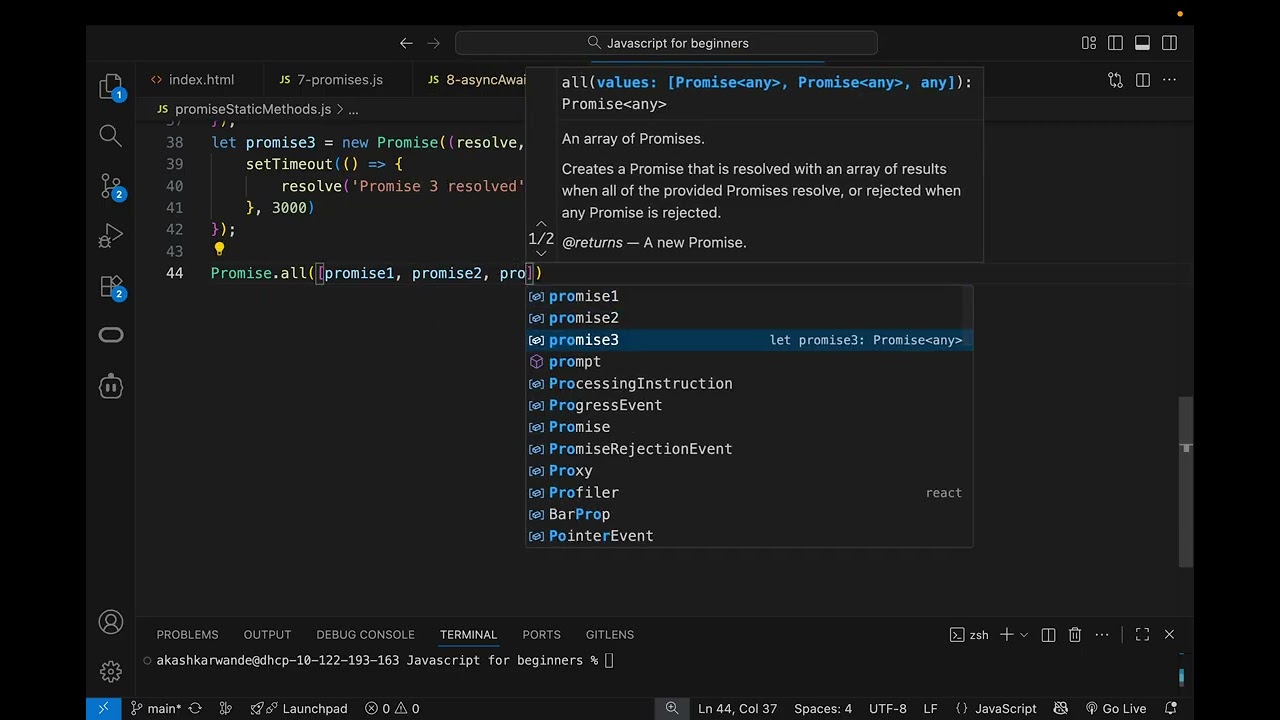Open the editor More Actions menu
Image resolution: width=1280 pixels, height=720 pixels.
1169,80
